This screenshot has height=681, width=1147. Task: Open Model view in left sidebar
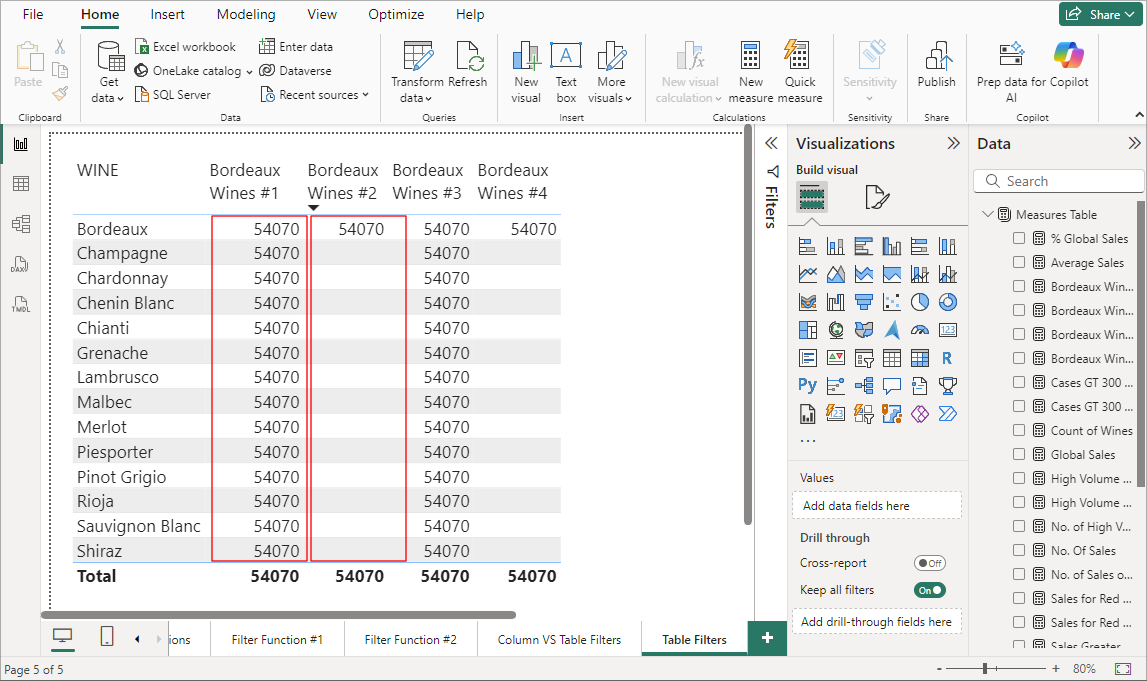point(20,224)
